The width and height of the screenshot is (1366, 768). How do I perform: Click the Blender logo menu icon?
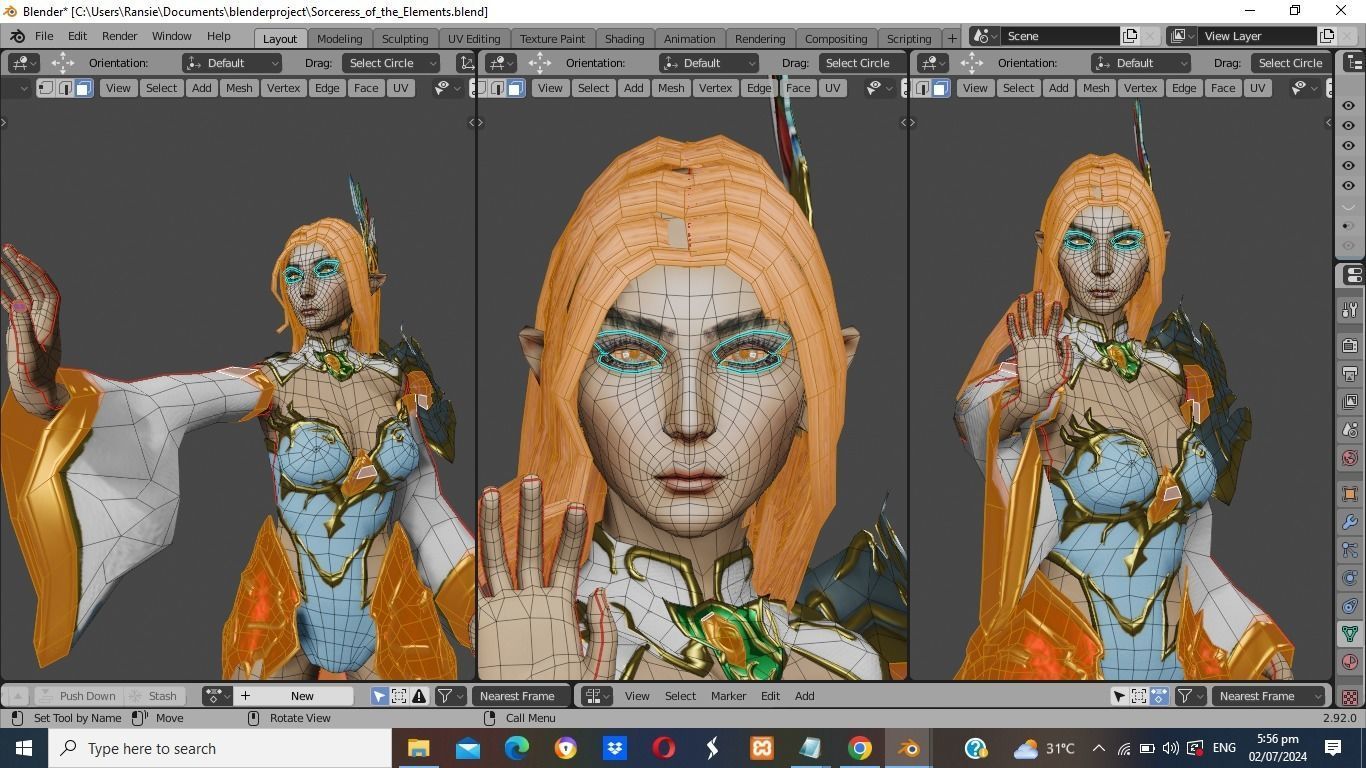pos(17,36)
